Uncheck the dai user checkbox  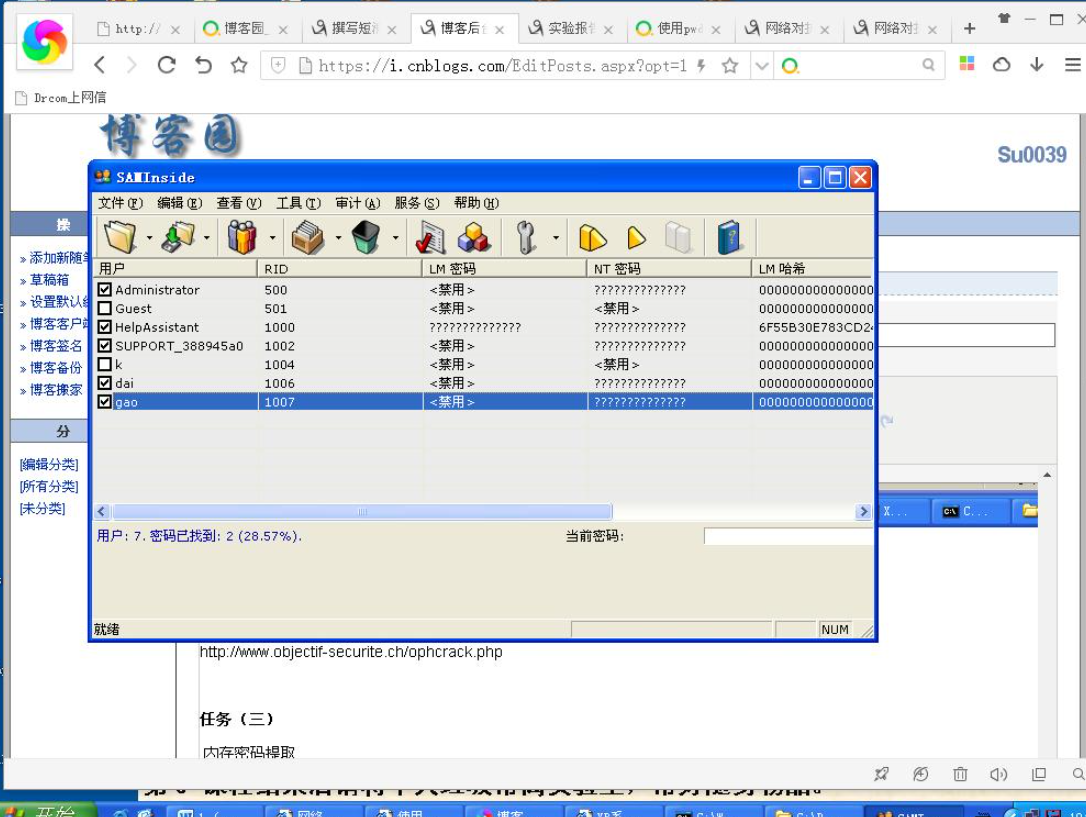pos(105,383)
